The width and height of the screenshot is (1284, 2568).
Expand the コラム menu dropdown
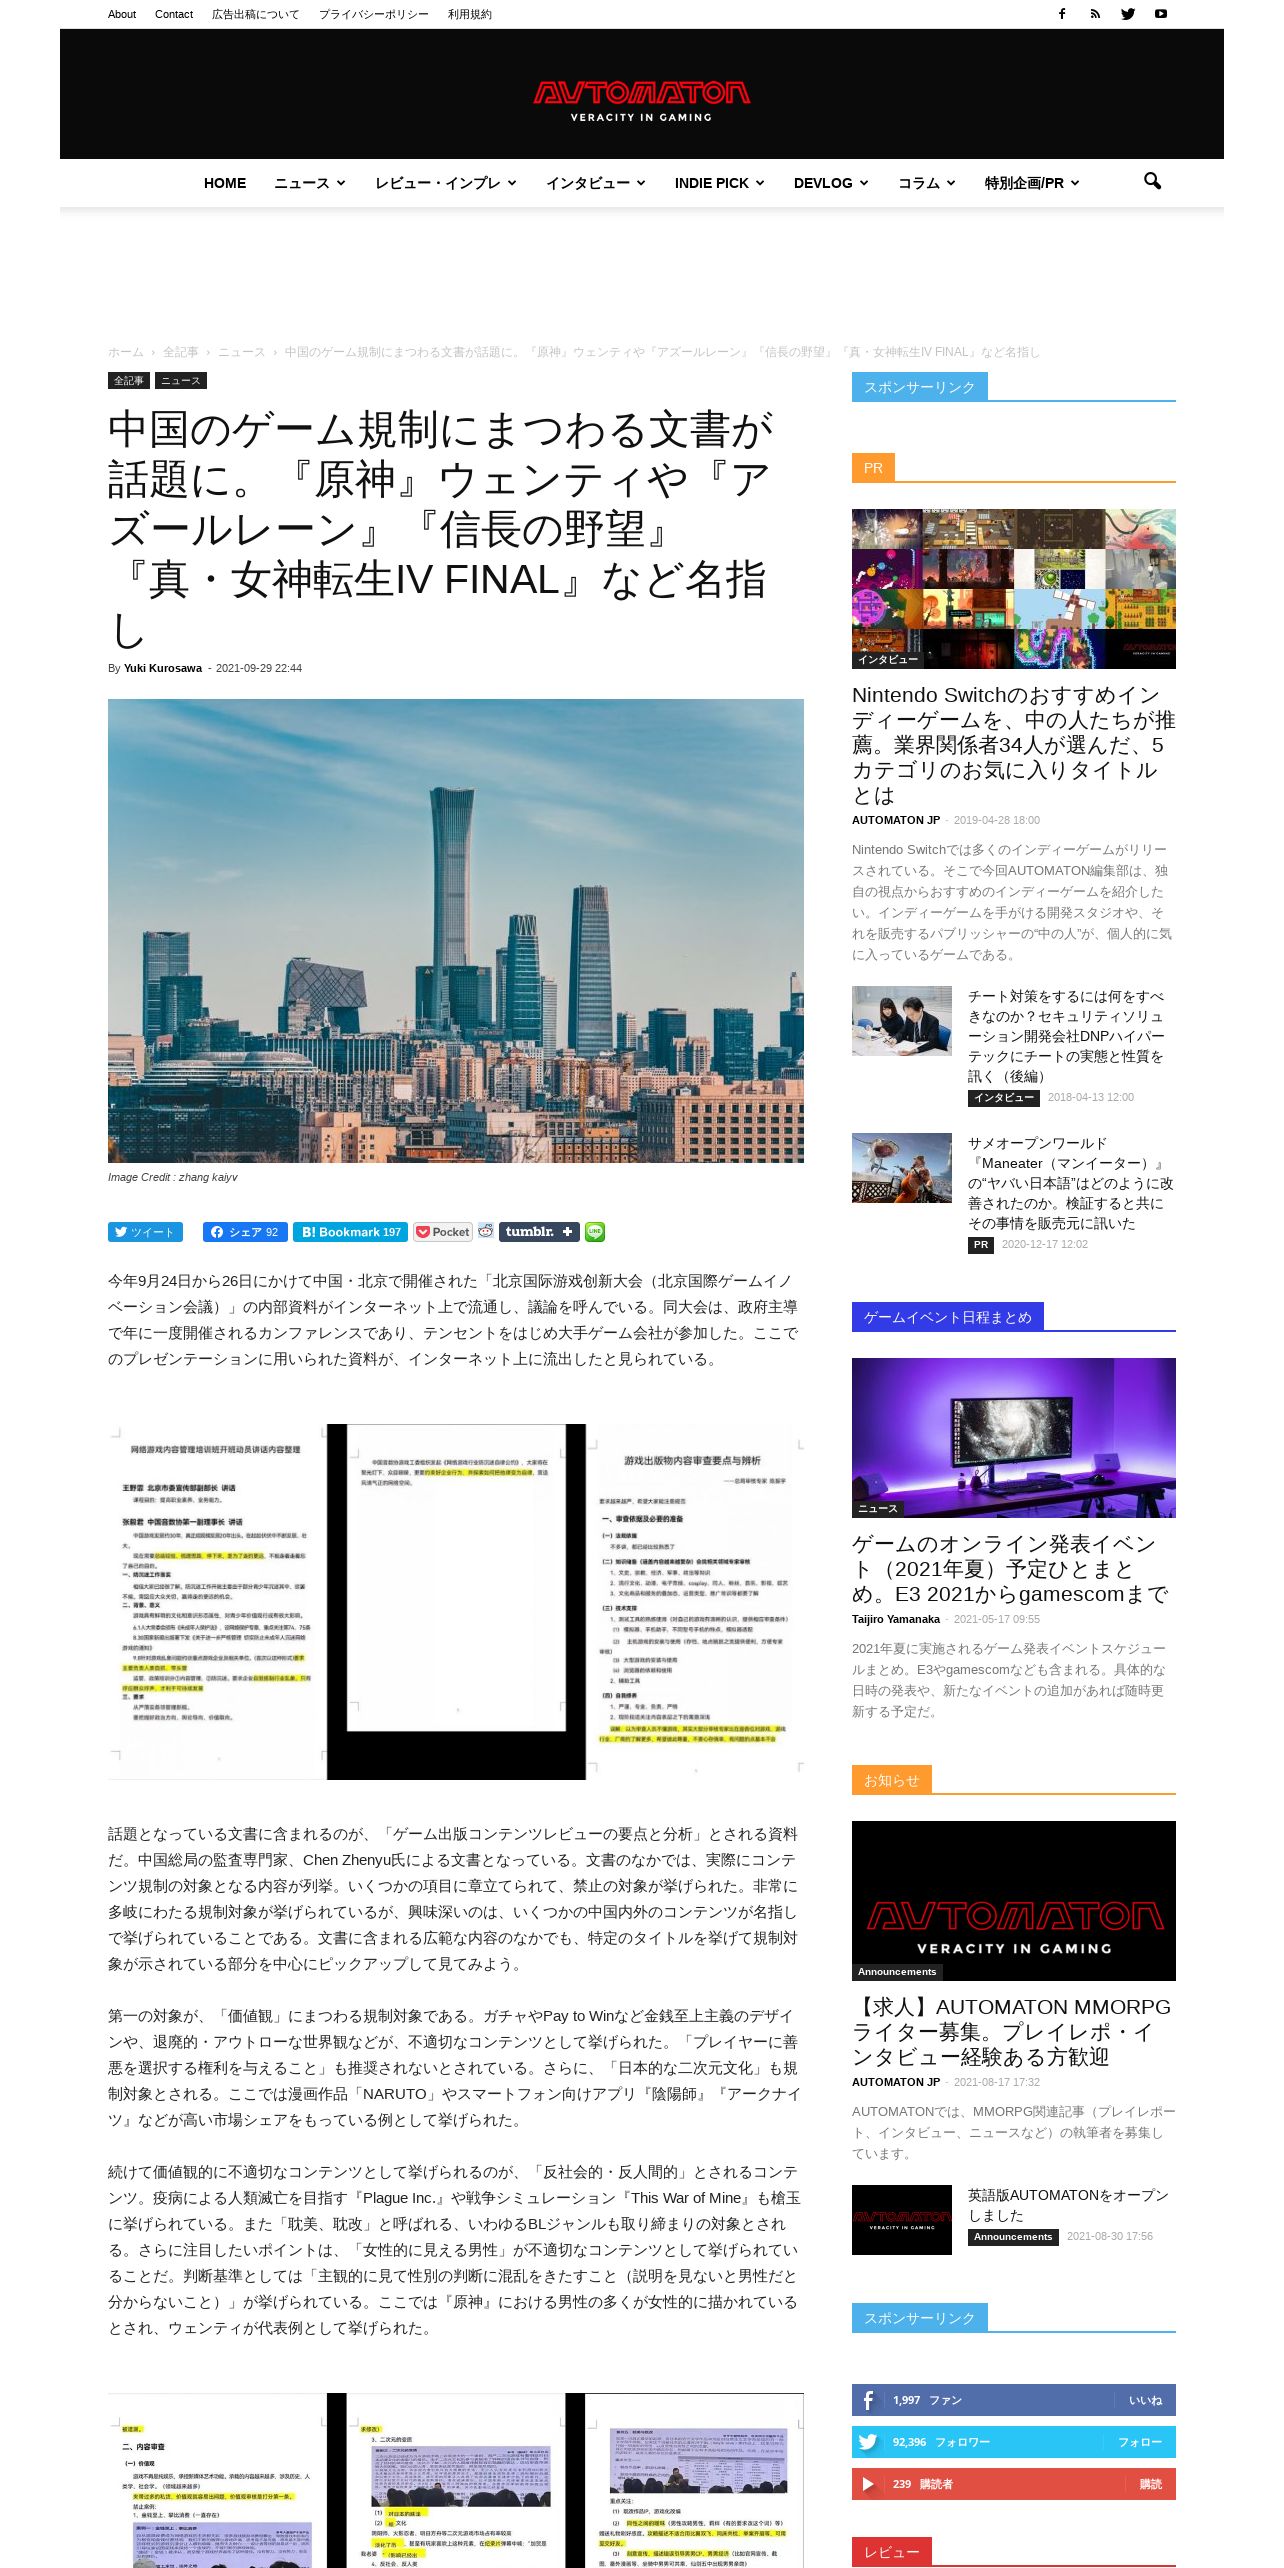tap(926, 183)
